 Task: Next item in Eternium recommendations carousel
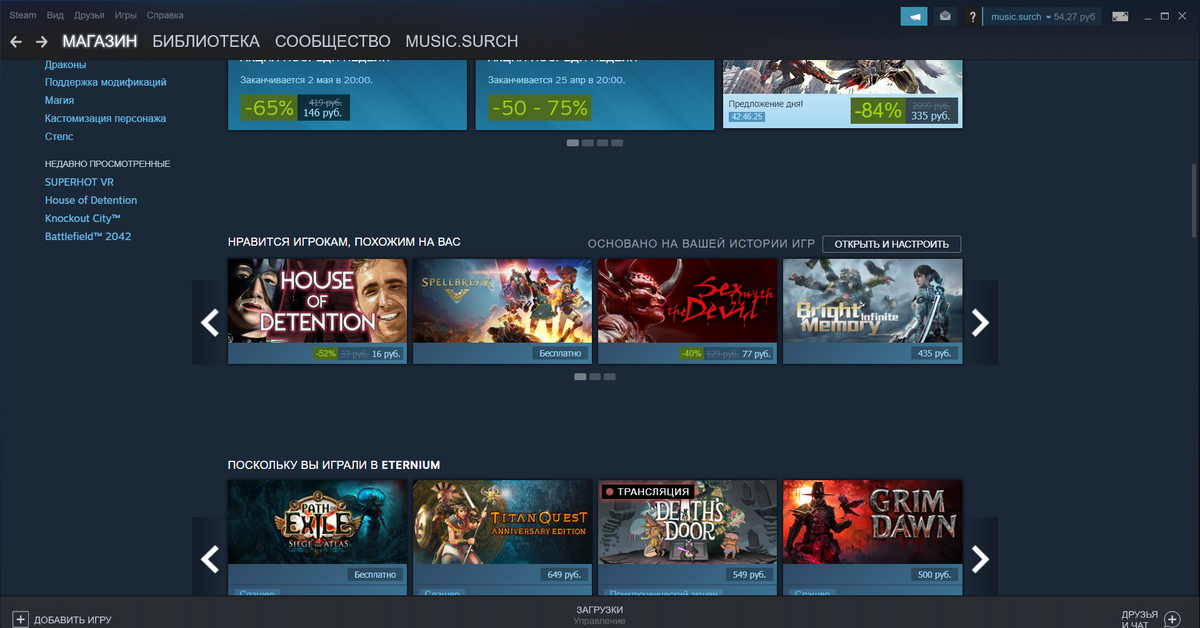[x=980, y=558]
